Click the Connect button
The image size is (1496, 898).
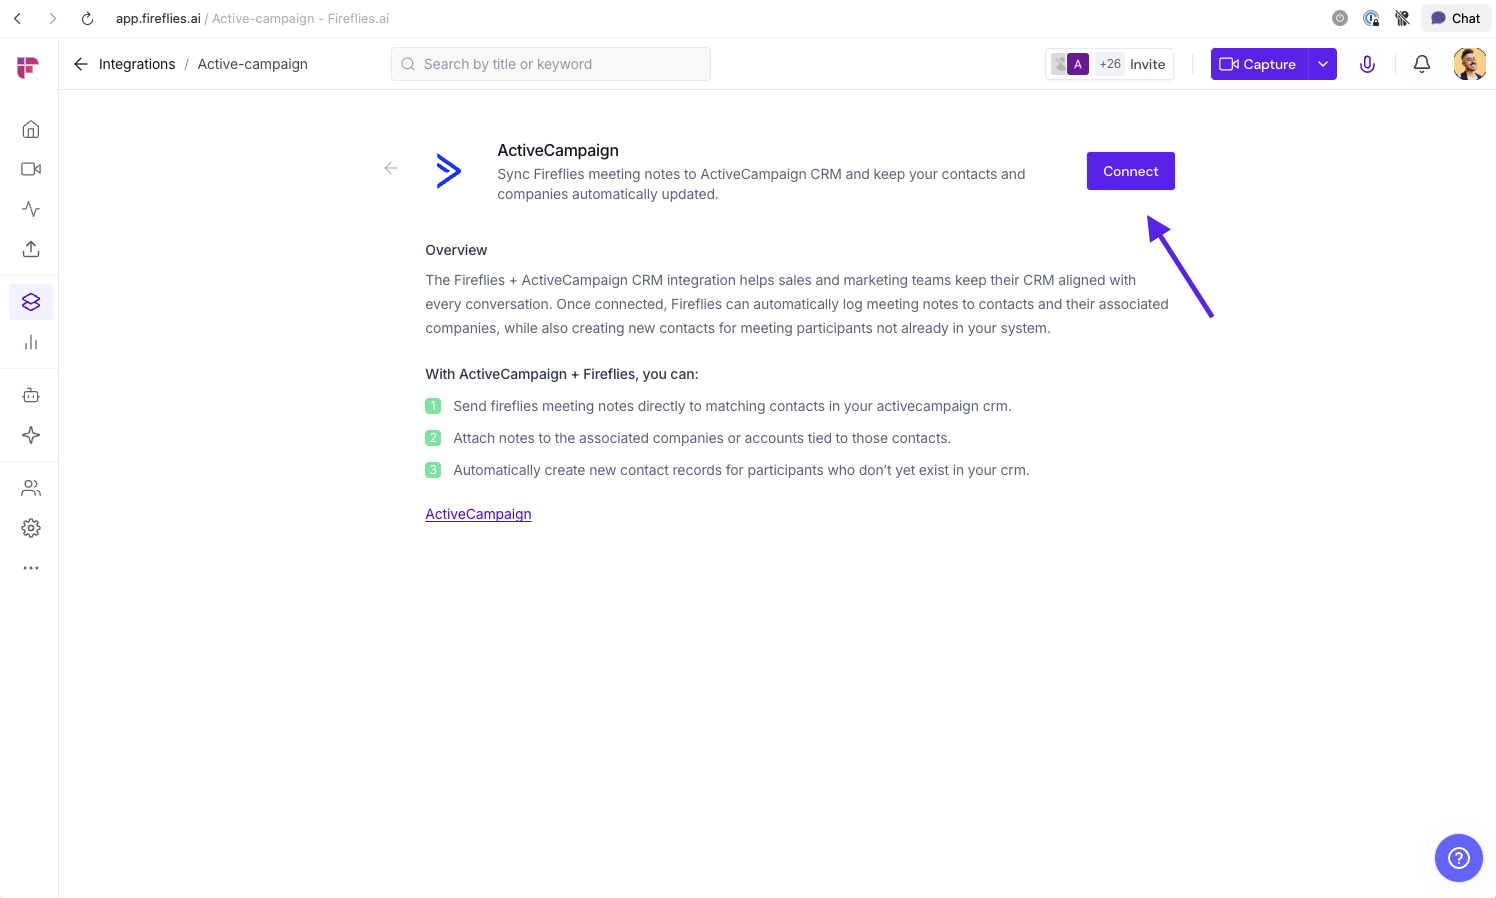tap(1130, 171)
